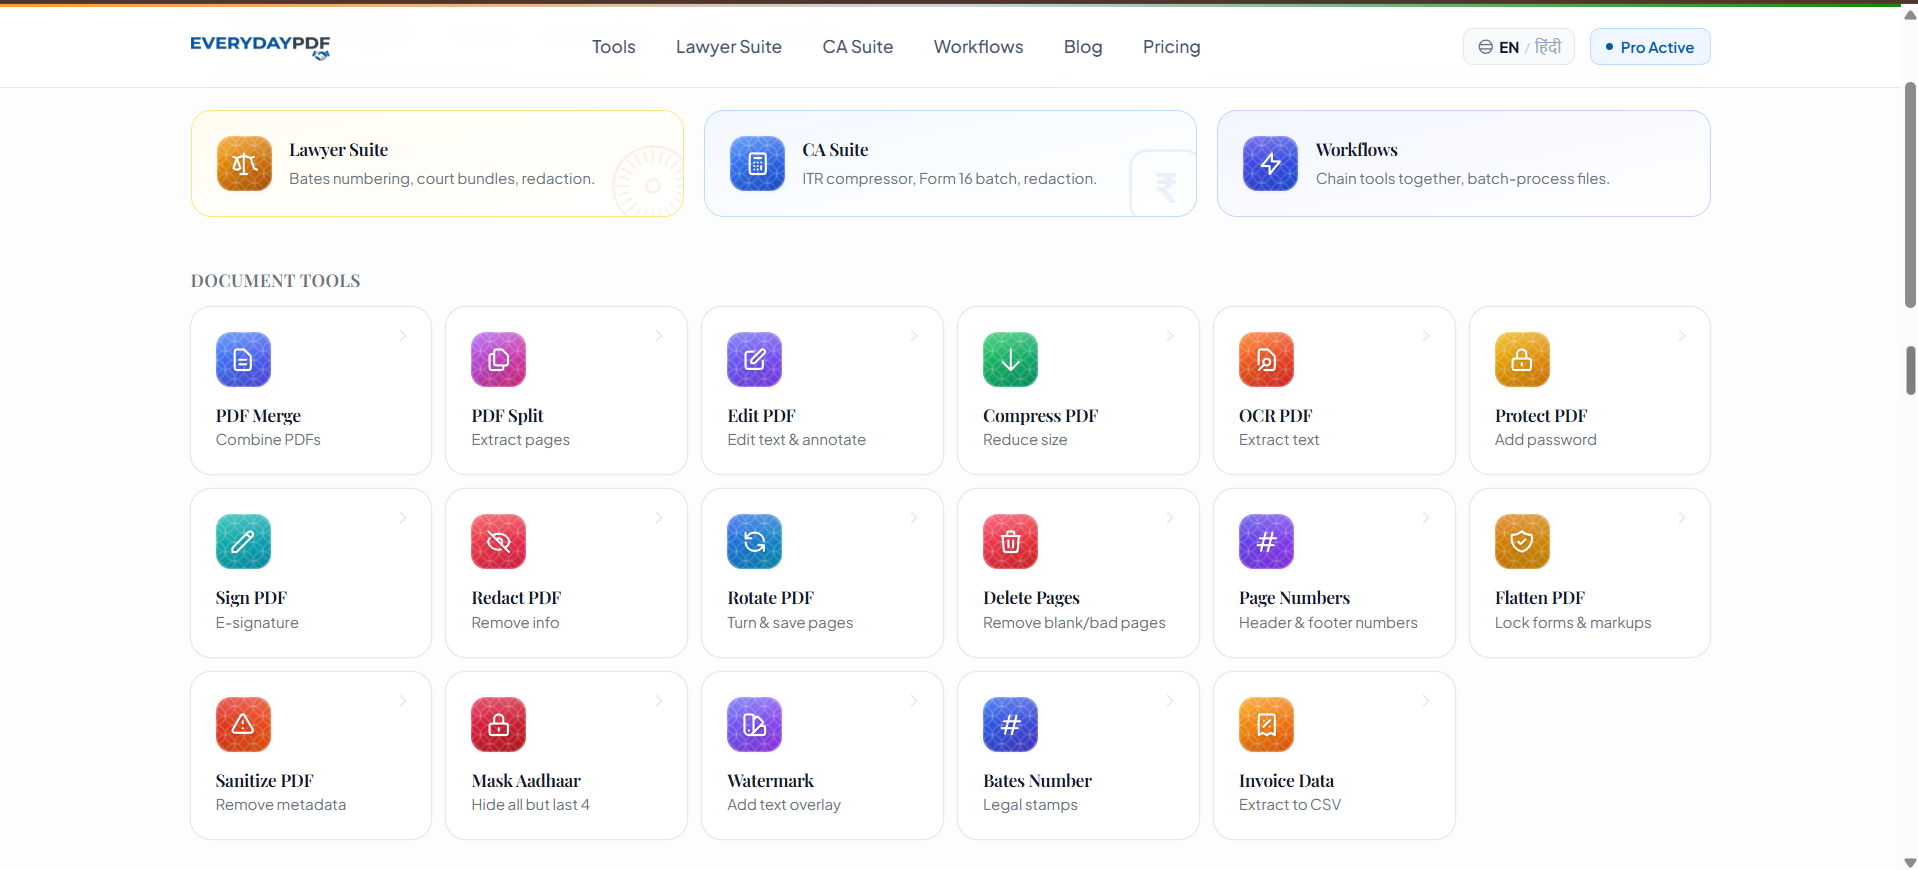
Task: Select the PDF Split icon
Action: (498, 360)
